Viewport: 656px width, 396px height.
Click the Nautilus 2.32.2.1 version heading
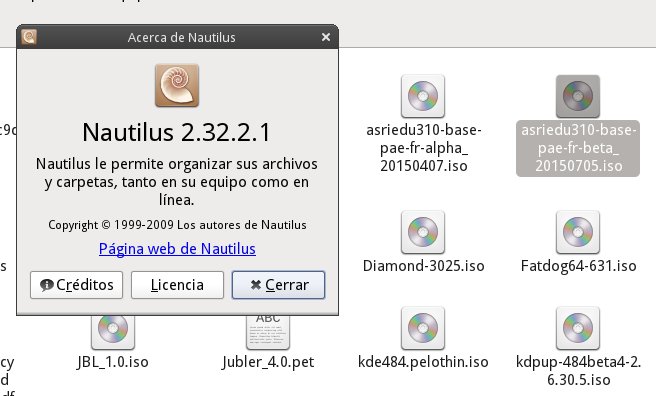point(177,133)
